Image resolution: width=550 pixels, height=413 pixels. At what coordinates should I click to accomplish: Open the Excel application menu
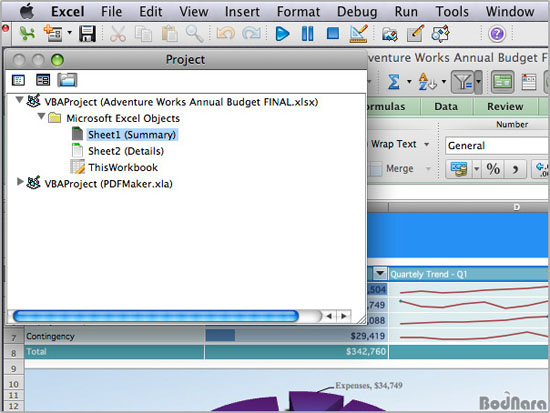(67, 12)
